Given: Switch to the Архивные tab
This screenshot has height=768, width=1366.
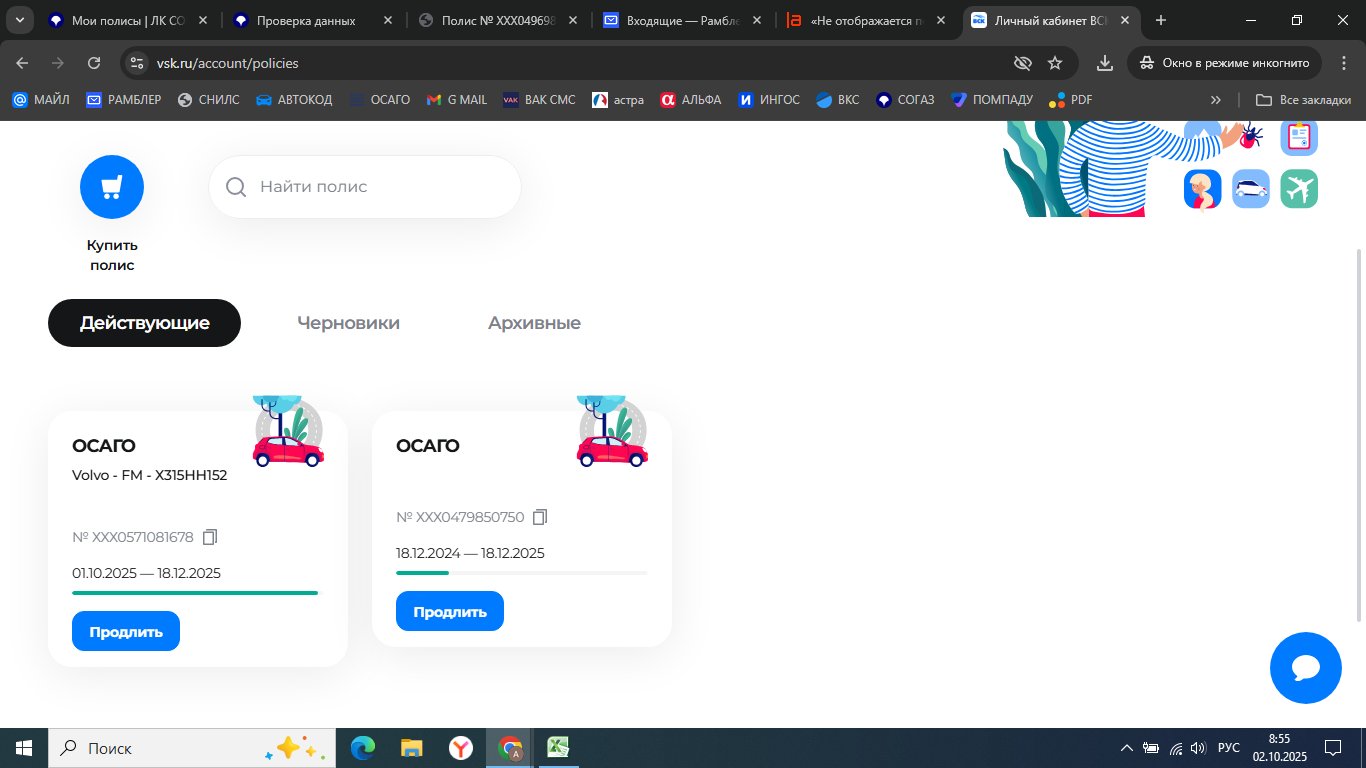Looking at the screenshot, I should (534, 323).
